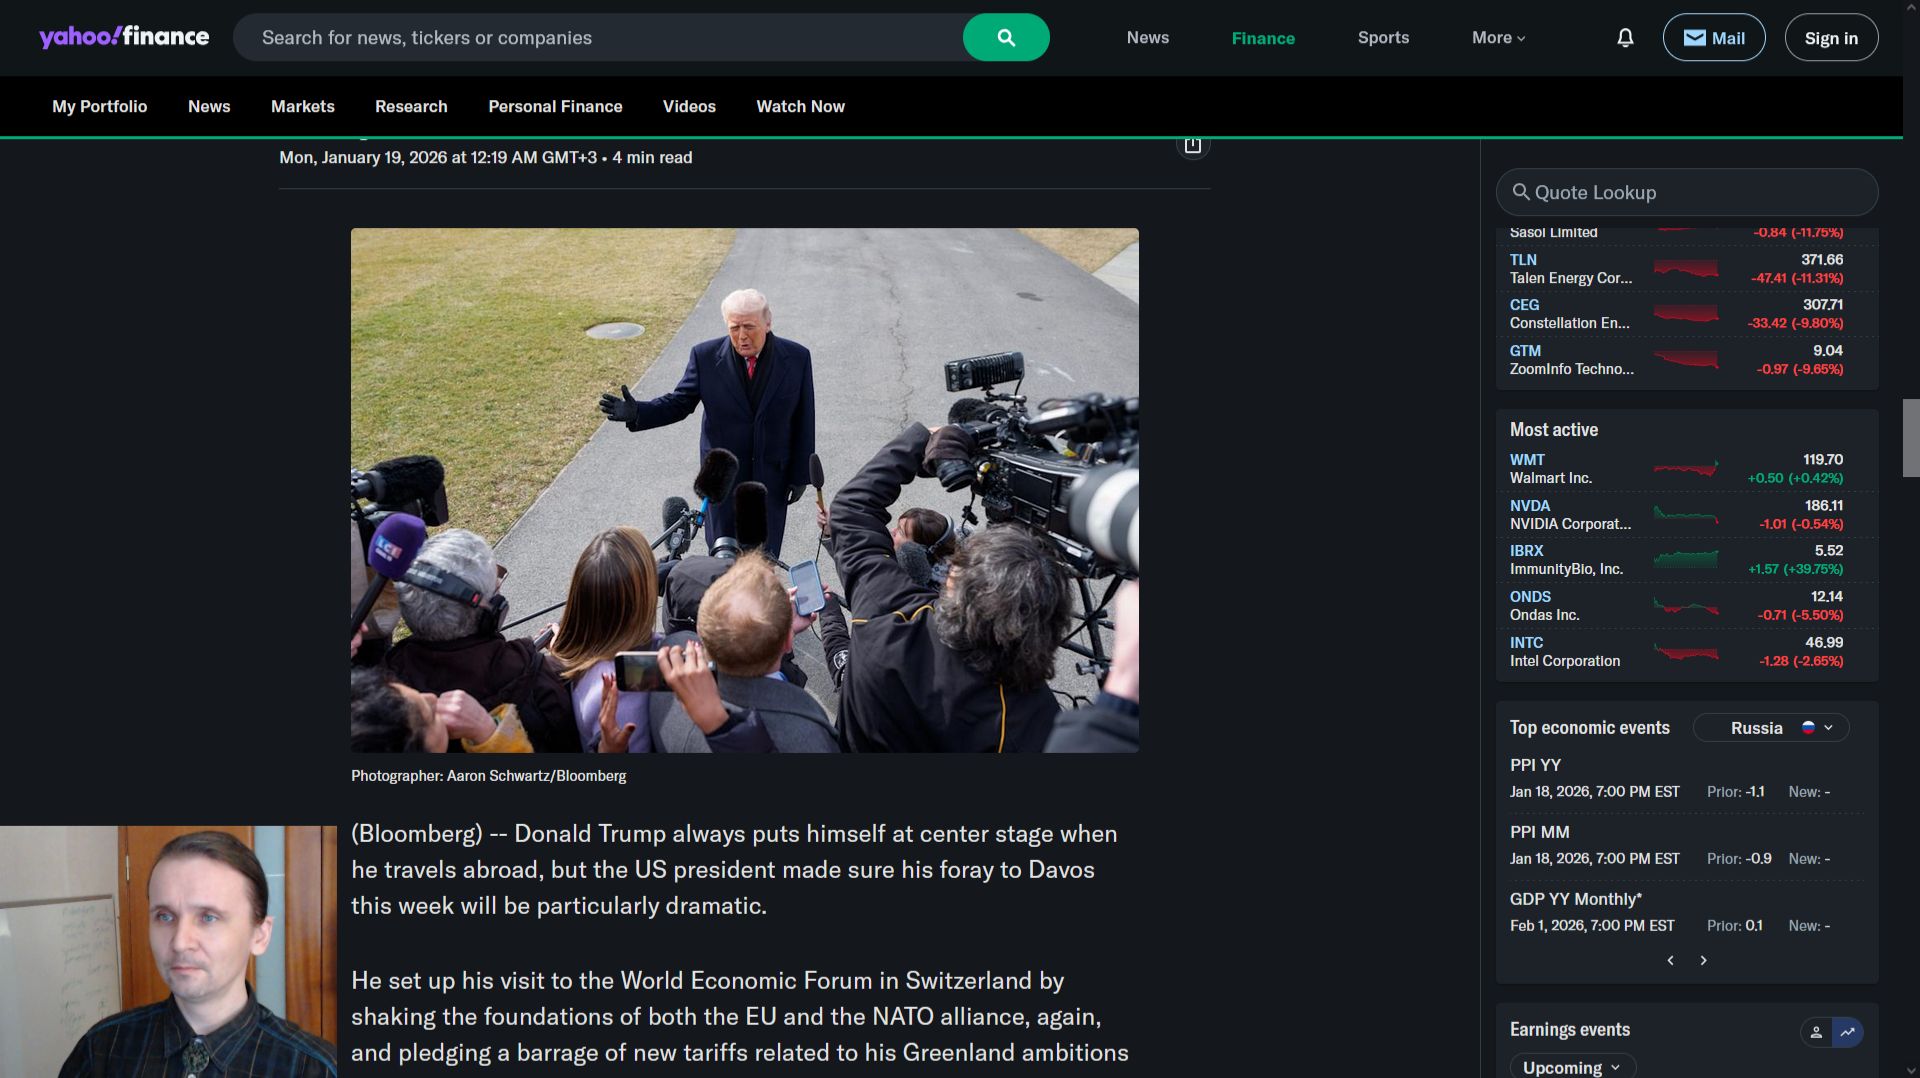Open the CEG ticker link
This screenshot has width=1920, height=1078.
pyautogui.click(x=1524, y=305)
